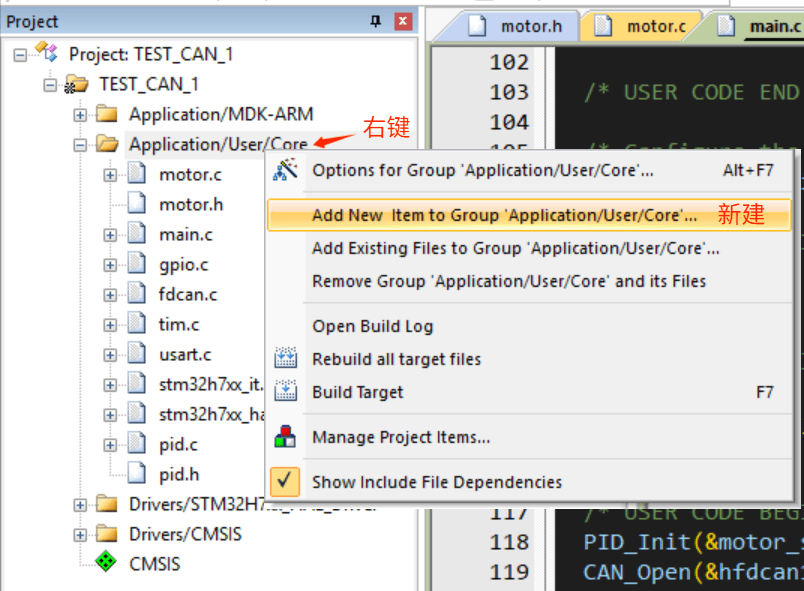Click the Options for Group wand icon

[286, 169]
